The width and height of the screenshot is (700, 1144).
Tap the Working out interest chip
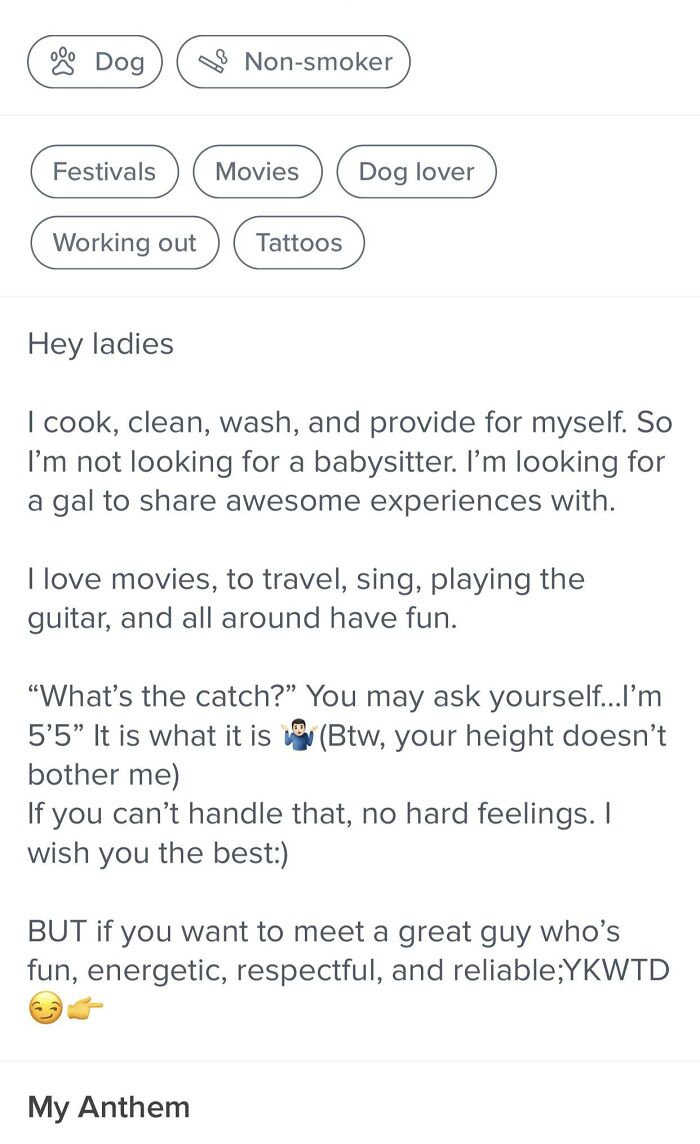coord(124,243)
